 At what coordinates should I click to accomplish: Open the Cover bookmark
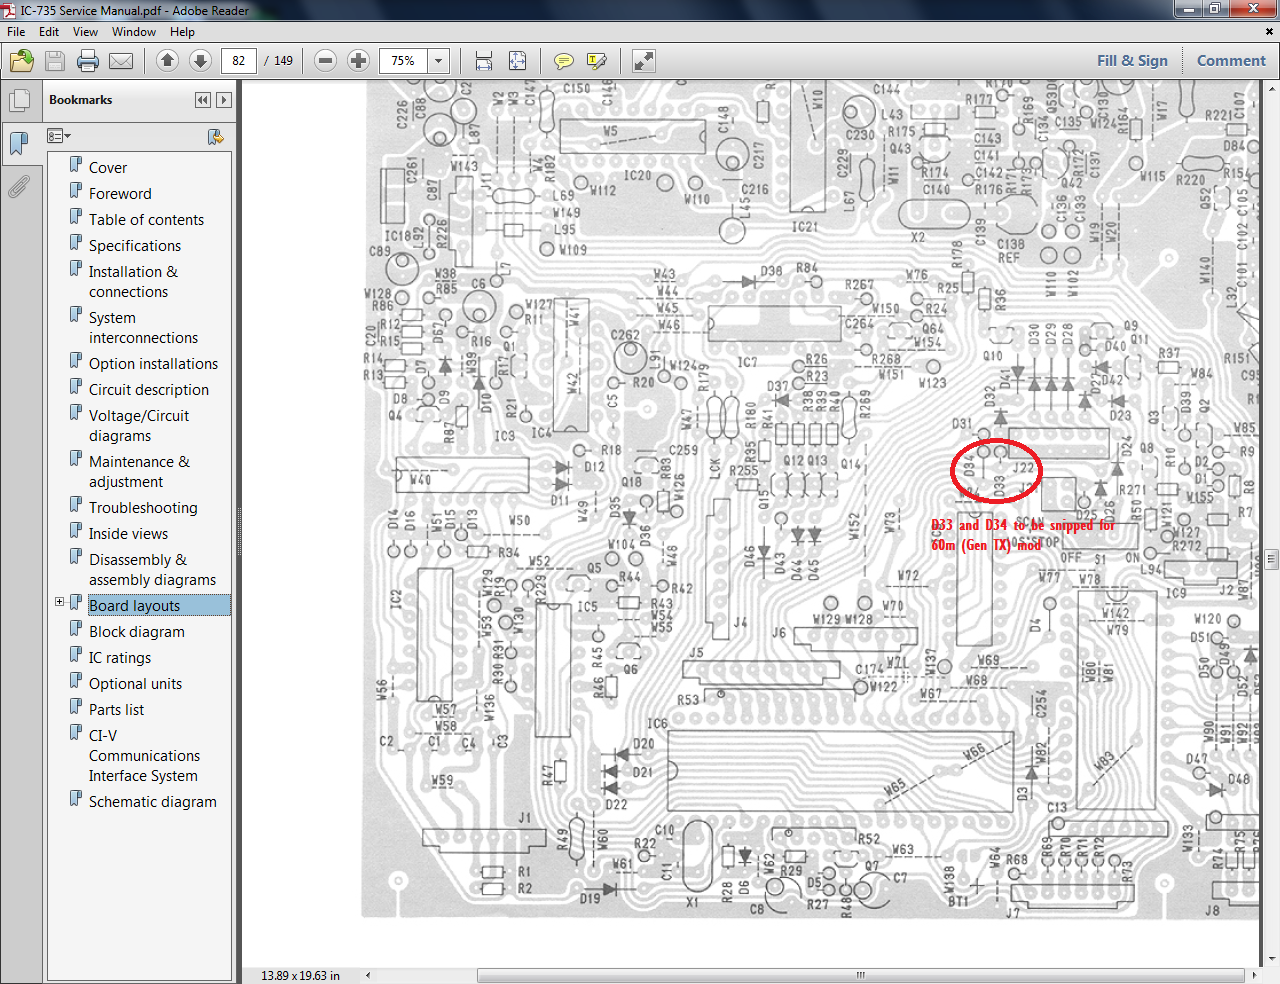108,168
